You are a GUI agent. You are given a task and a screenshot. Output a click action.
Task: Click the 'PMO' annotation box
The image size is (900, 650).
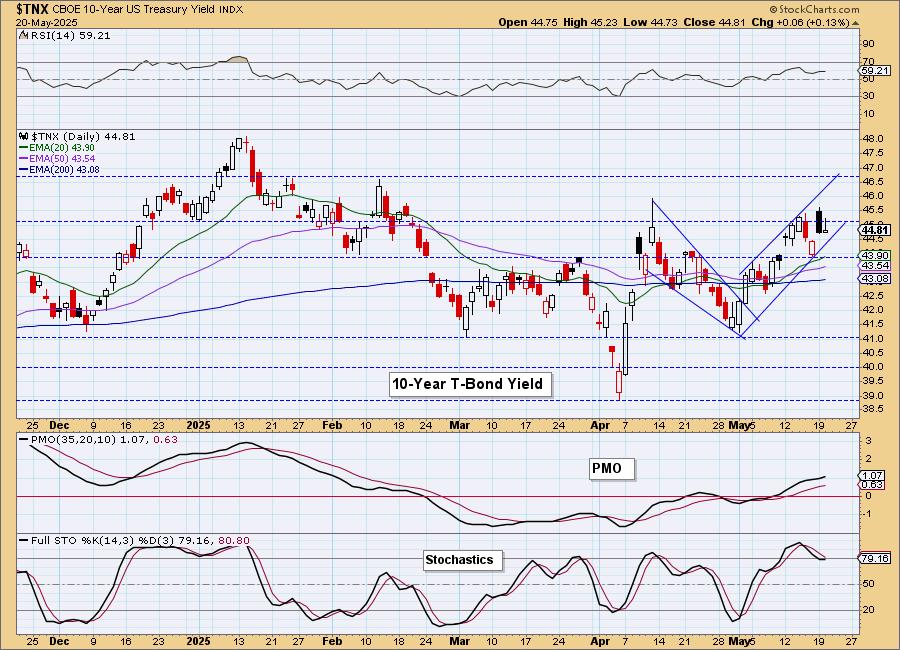click(x=612, y=469)
